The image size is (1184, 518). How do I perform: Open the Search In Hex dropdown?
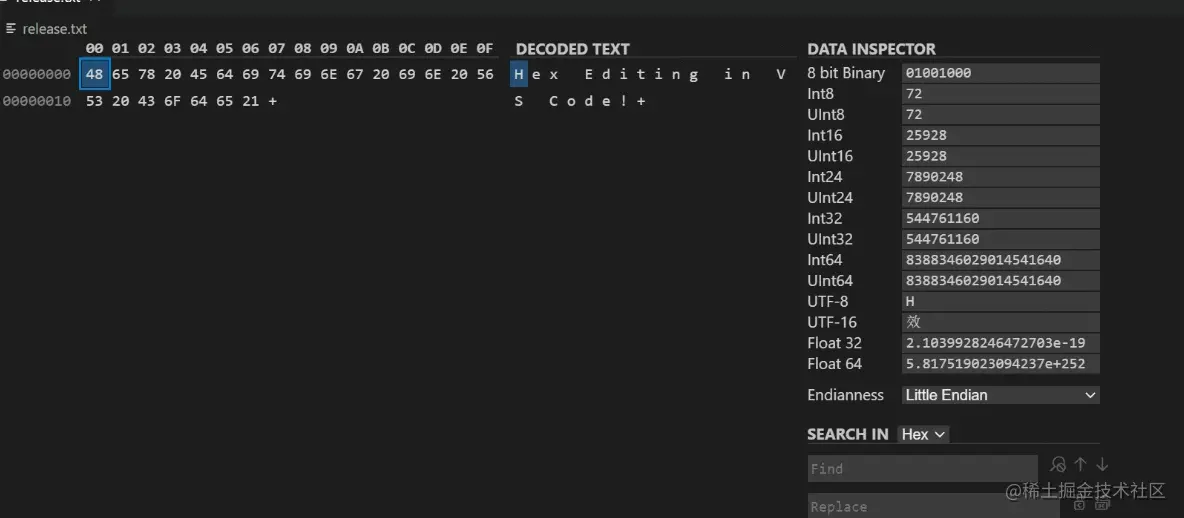pos(923,434)
